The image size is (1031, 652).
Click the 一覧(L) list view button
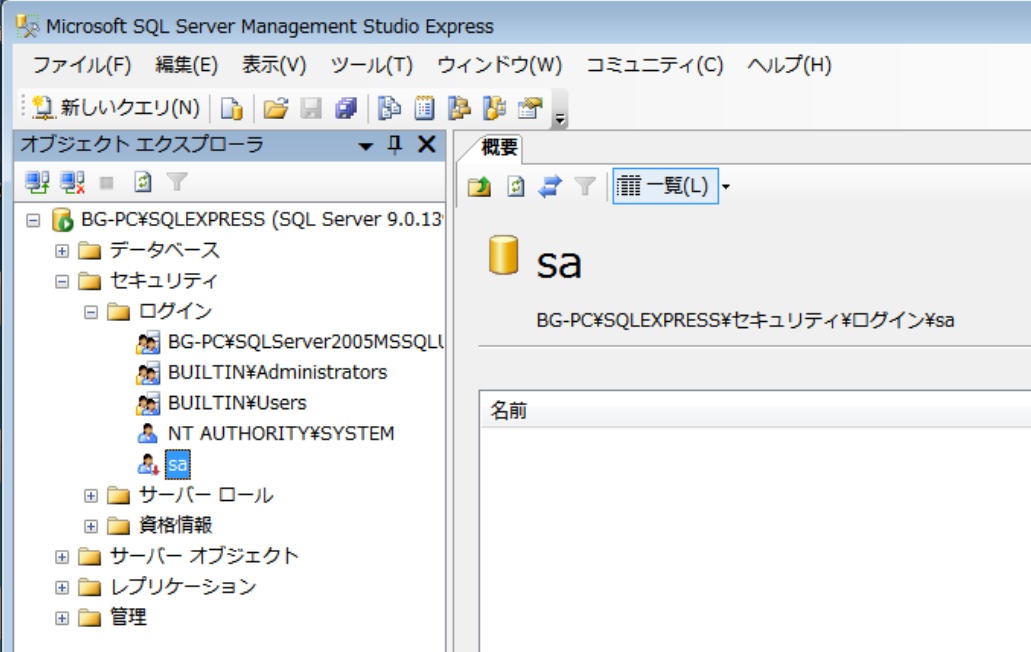click(665, 187)
